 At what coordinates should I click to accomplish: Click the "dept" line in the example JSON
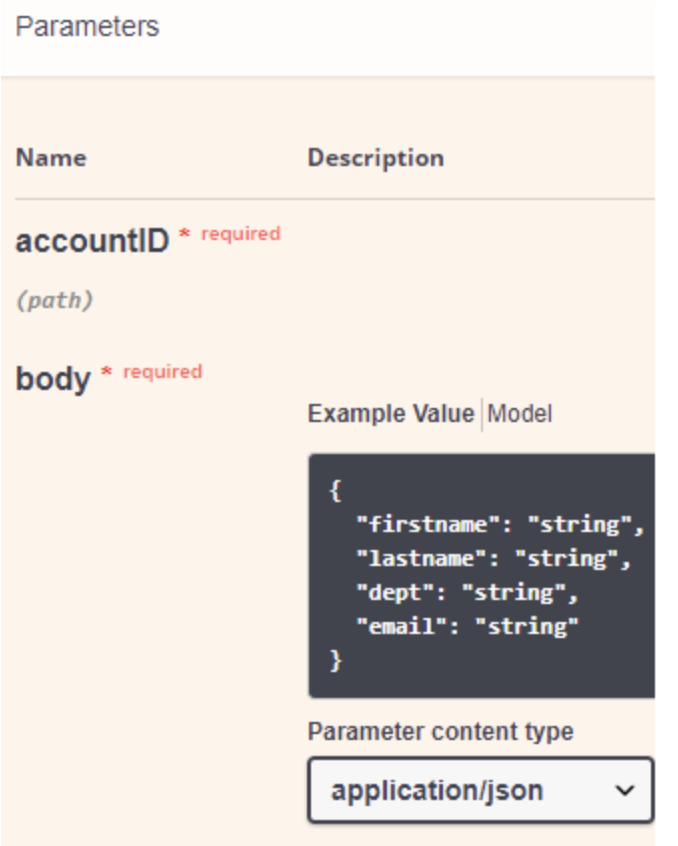point(468,593)
